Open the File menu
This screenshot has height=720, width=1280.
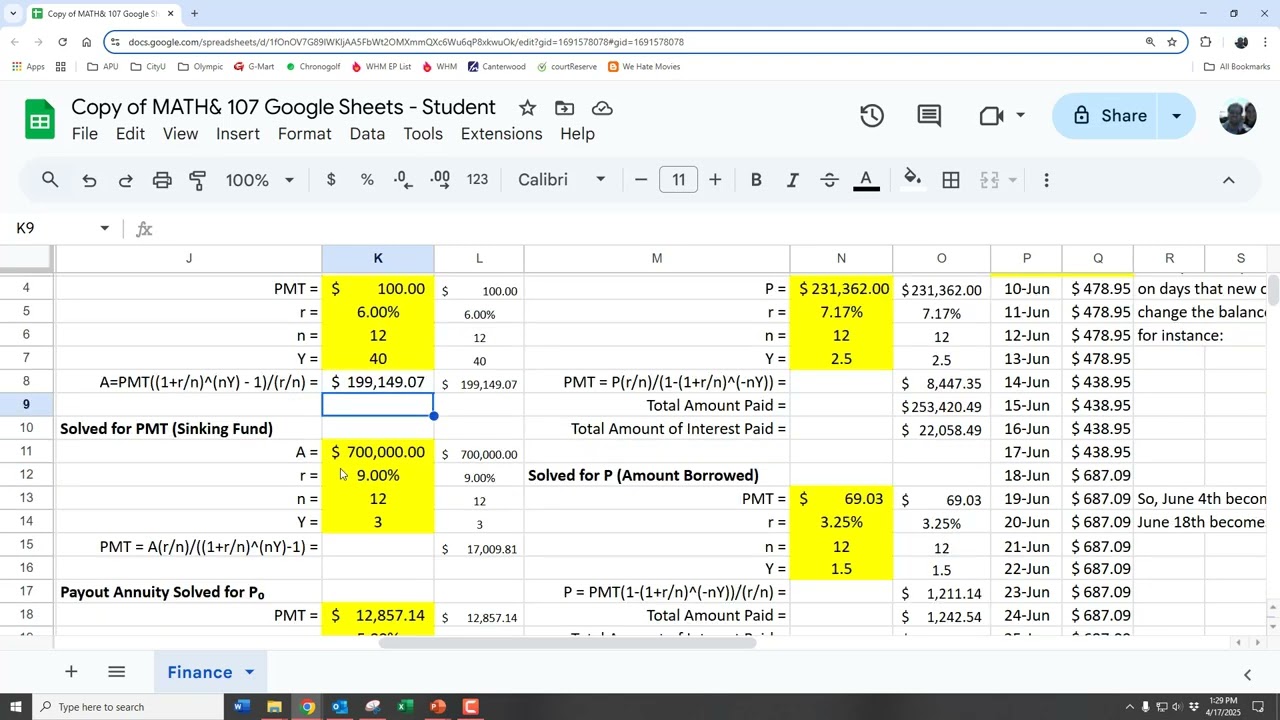coord(85,134)
